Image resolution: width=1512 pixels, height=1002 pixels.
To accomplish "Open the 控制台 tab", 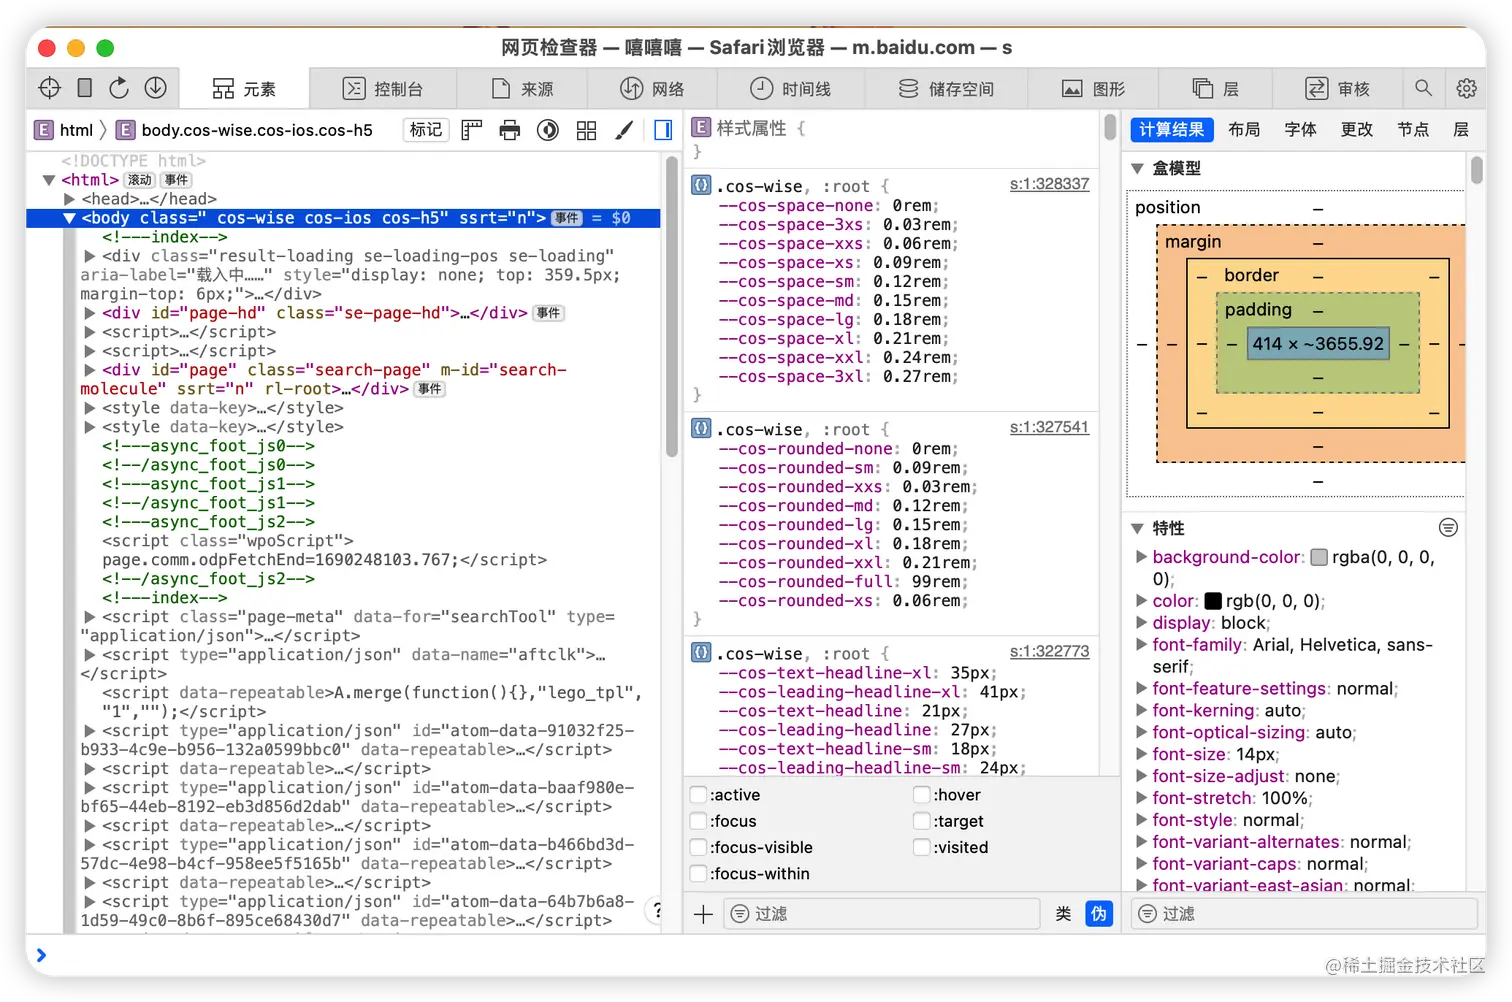I will point(383,88).
